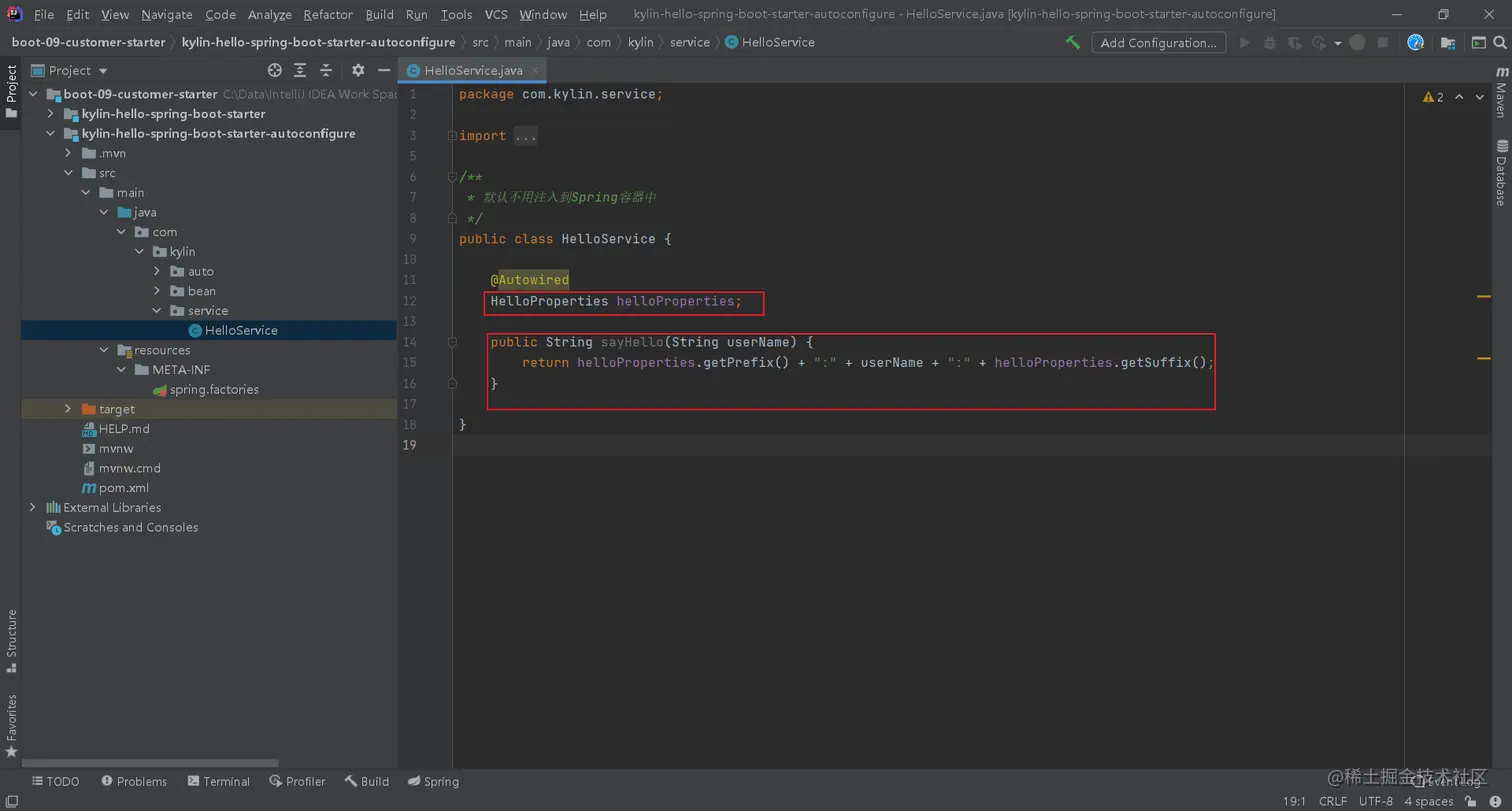Click the 4 spaces indent status
Screen dimensions: 1512x811
click(x=1428, y=801)
